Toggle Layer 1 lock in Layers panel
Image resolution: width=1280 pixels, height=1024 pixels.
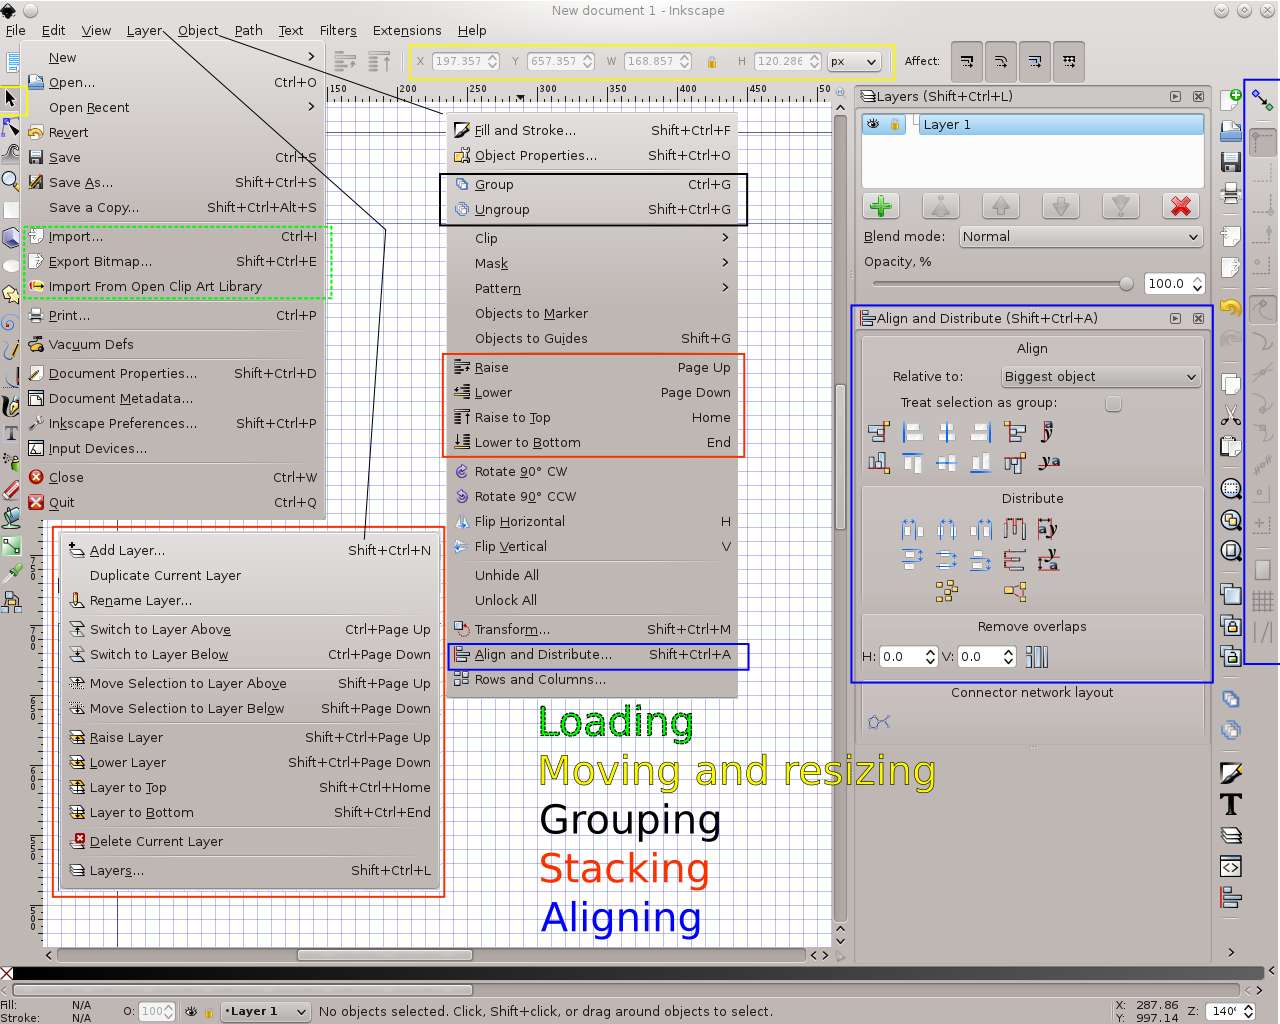coord(895,124)
